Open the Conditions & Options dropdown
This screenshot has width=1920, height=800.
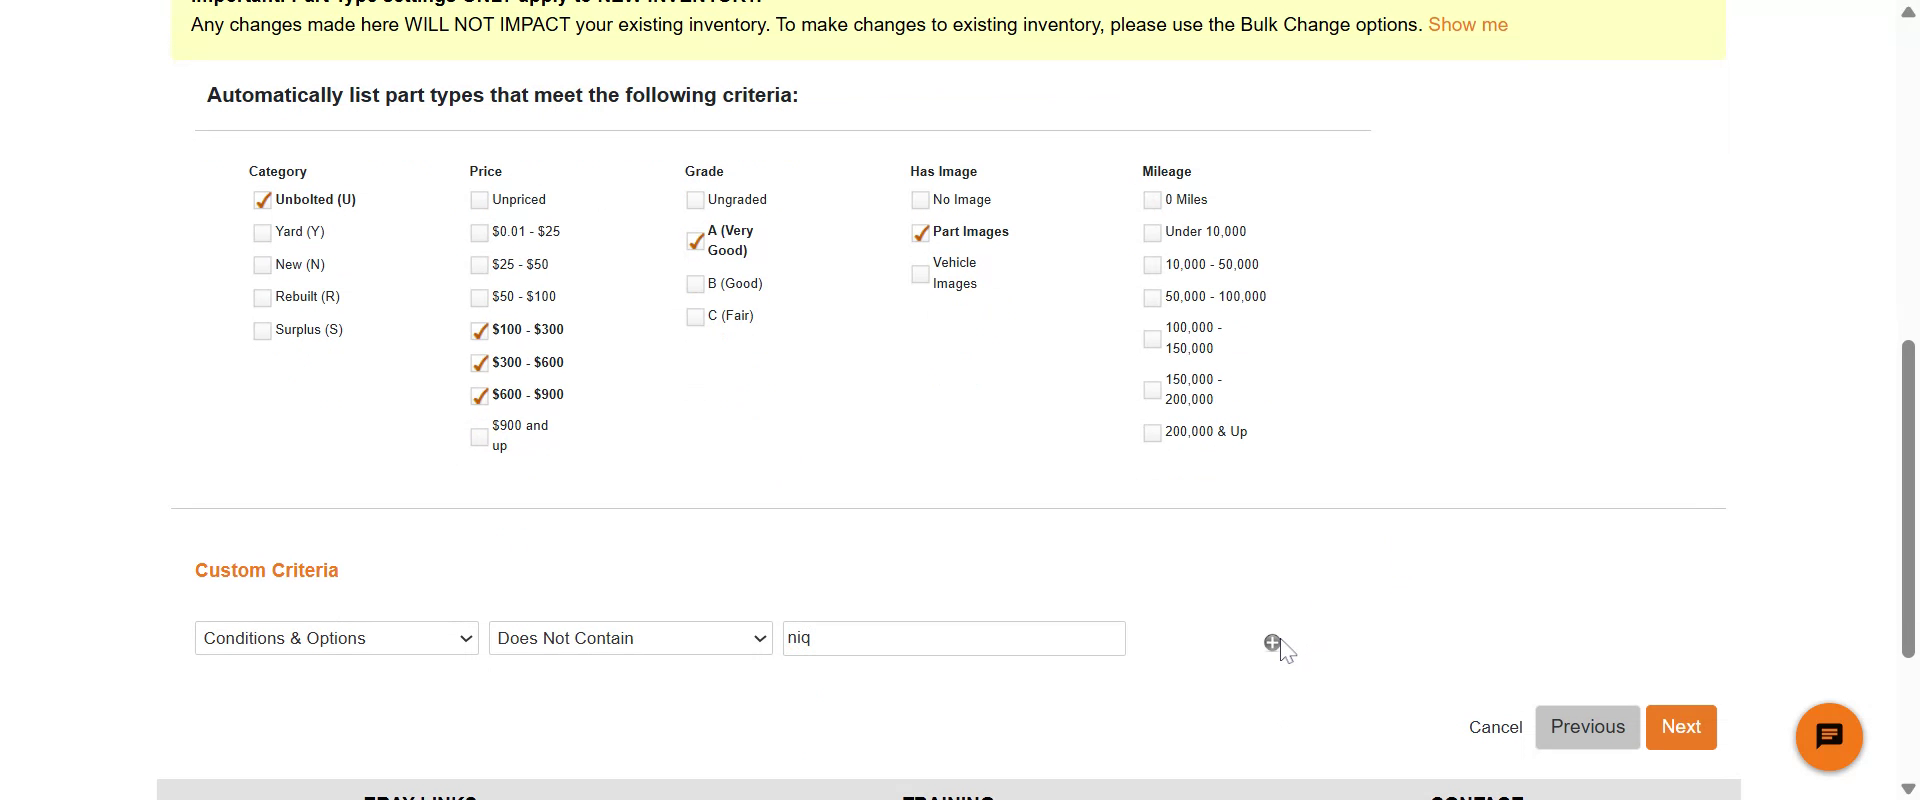336,639
